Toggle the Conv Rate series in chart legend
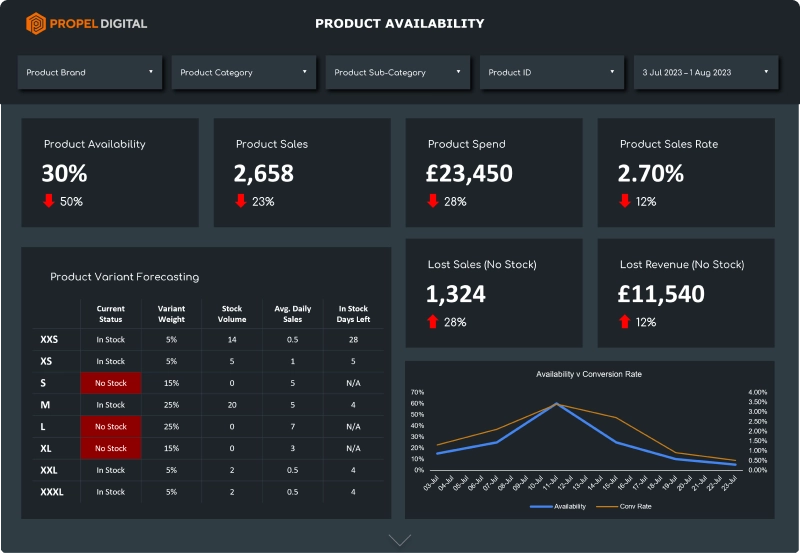This screenshot has width=800, height=554. point(628,506)
